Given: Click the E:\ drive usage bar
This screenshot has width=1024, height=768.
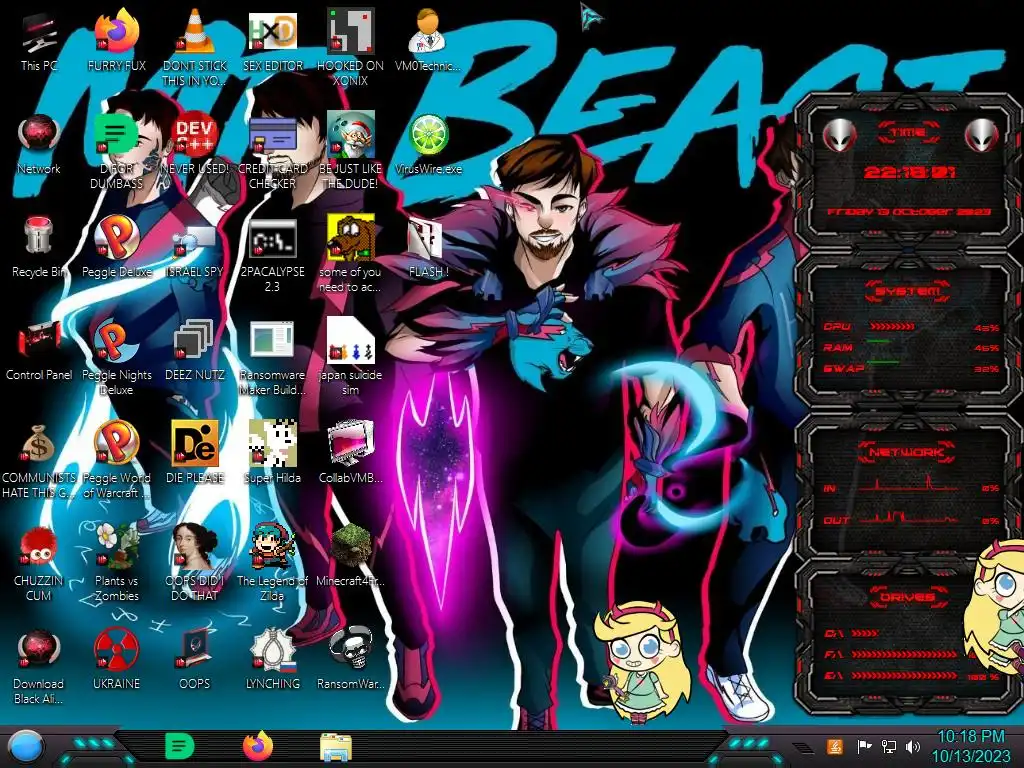Looking at the screenshot, I should [904, 675].
